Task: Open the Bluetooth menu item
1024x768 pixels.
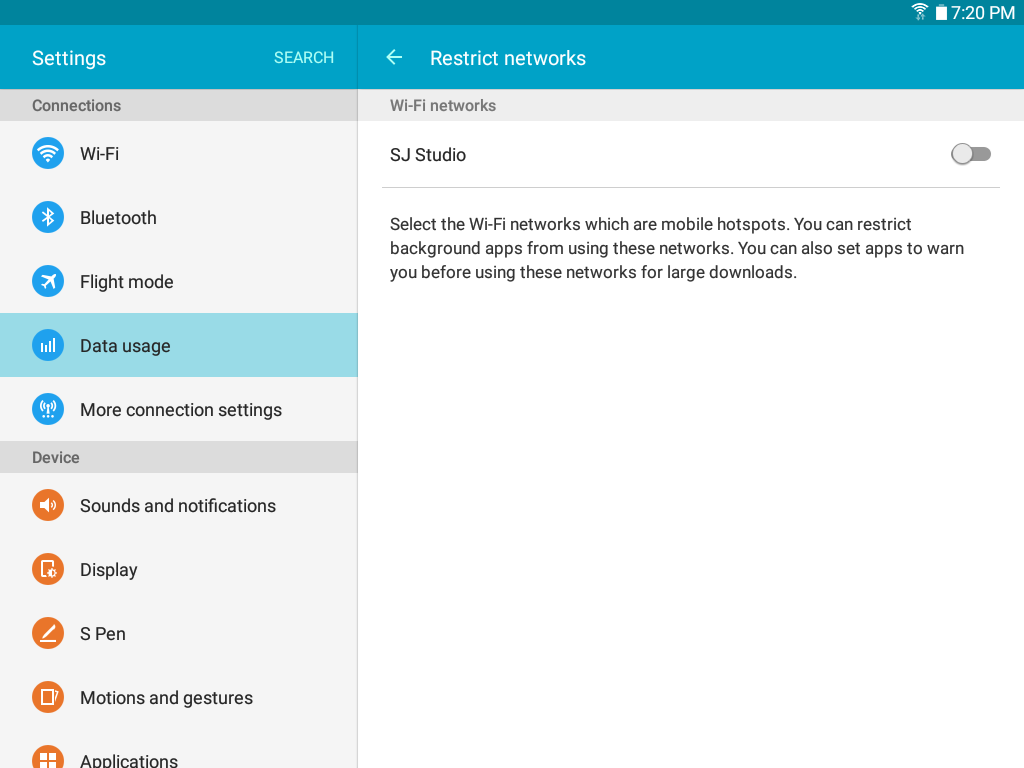Action: pos(179,217)
